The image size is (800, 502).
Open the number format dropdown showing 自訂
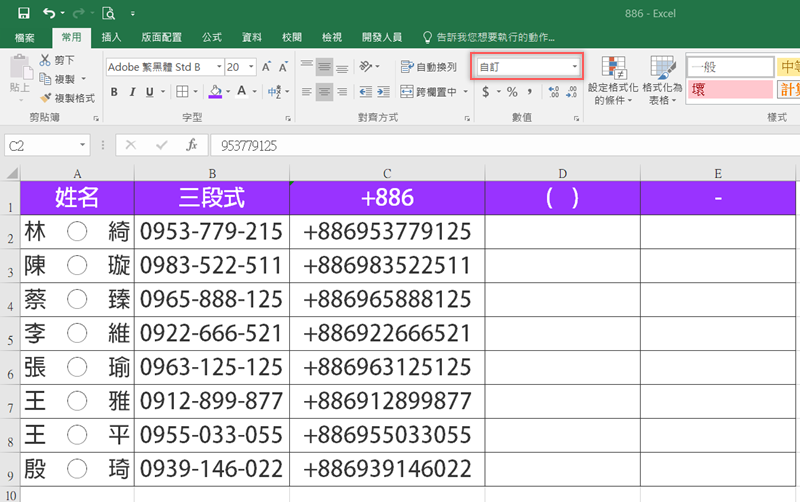pos(575,67)
